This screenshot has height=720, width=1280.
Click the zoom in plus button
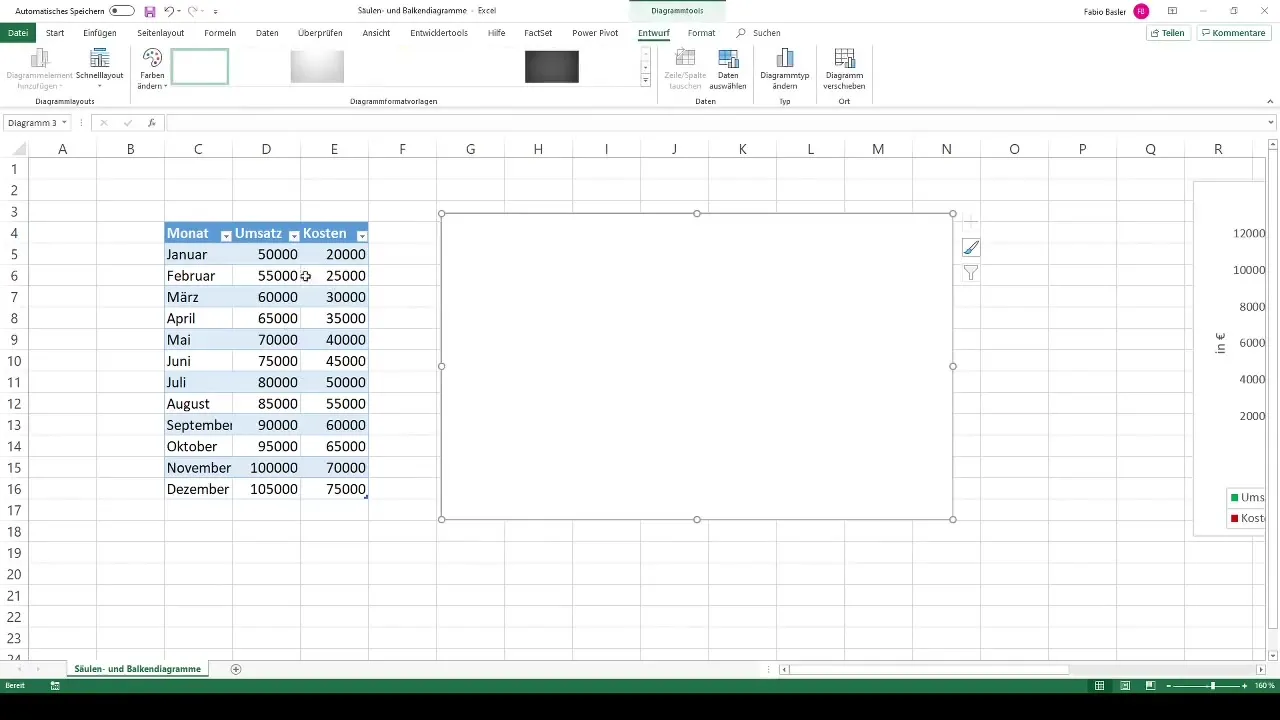1245,686
